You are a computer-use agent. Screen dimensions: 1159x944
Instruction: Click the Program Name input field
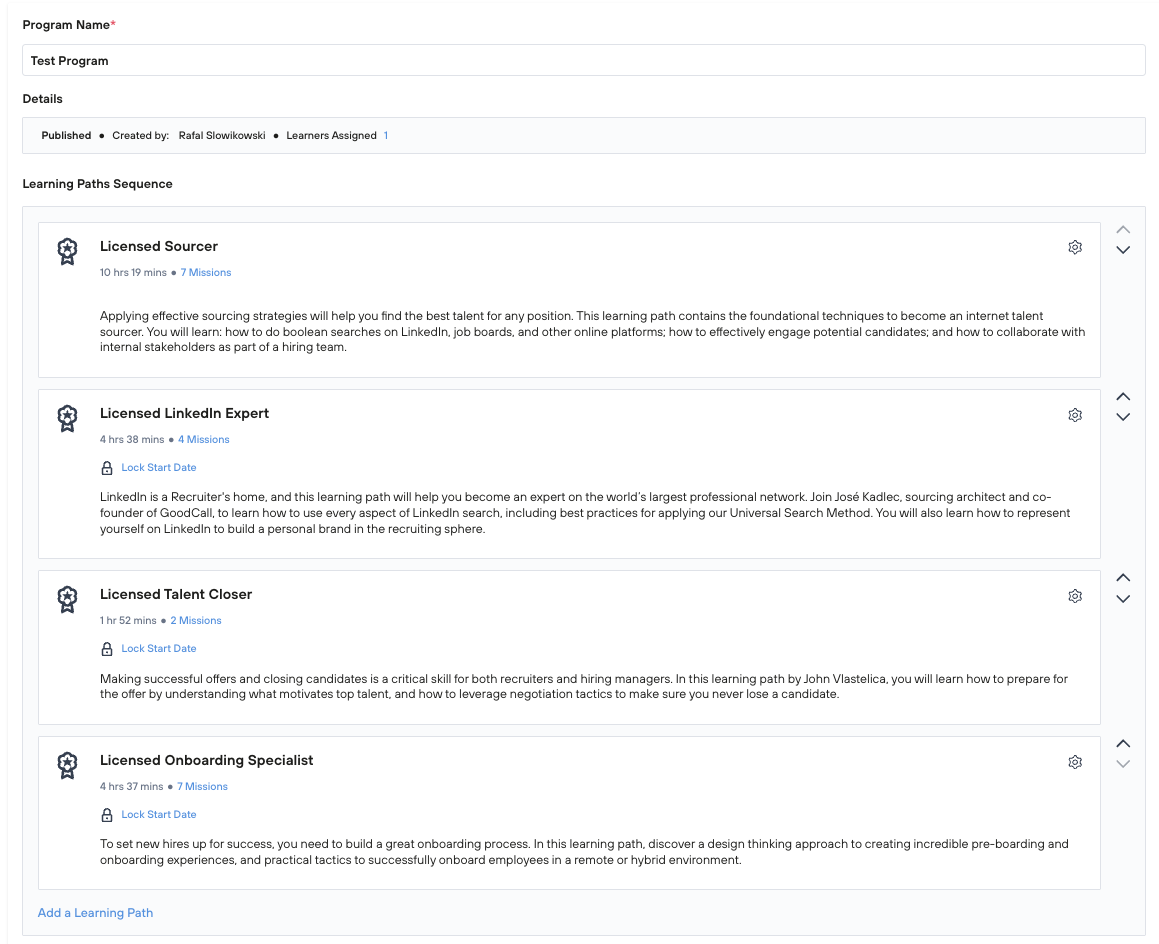click(583, 61)
